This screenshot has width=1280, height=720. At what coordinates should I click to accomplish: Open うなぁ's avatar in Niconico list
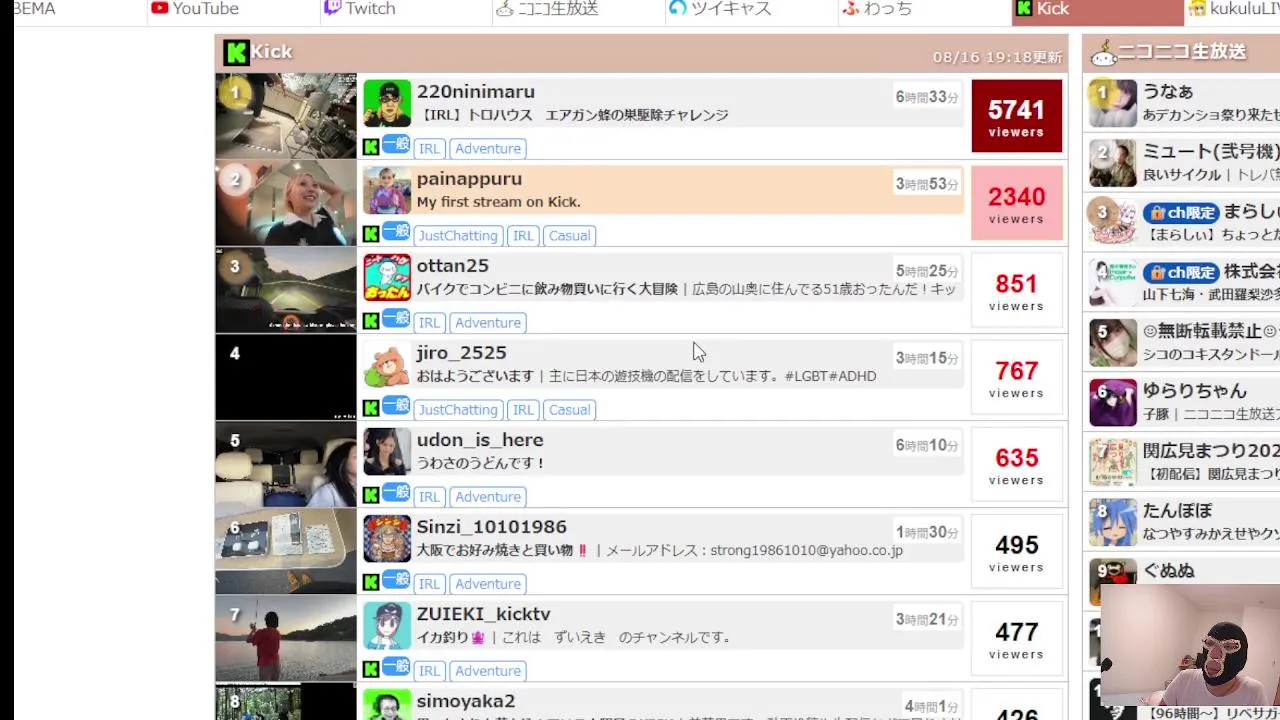point(1113,103)
